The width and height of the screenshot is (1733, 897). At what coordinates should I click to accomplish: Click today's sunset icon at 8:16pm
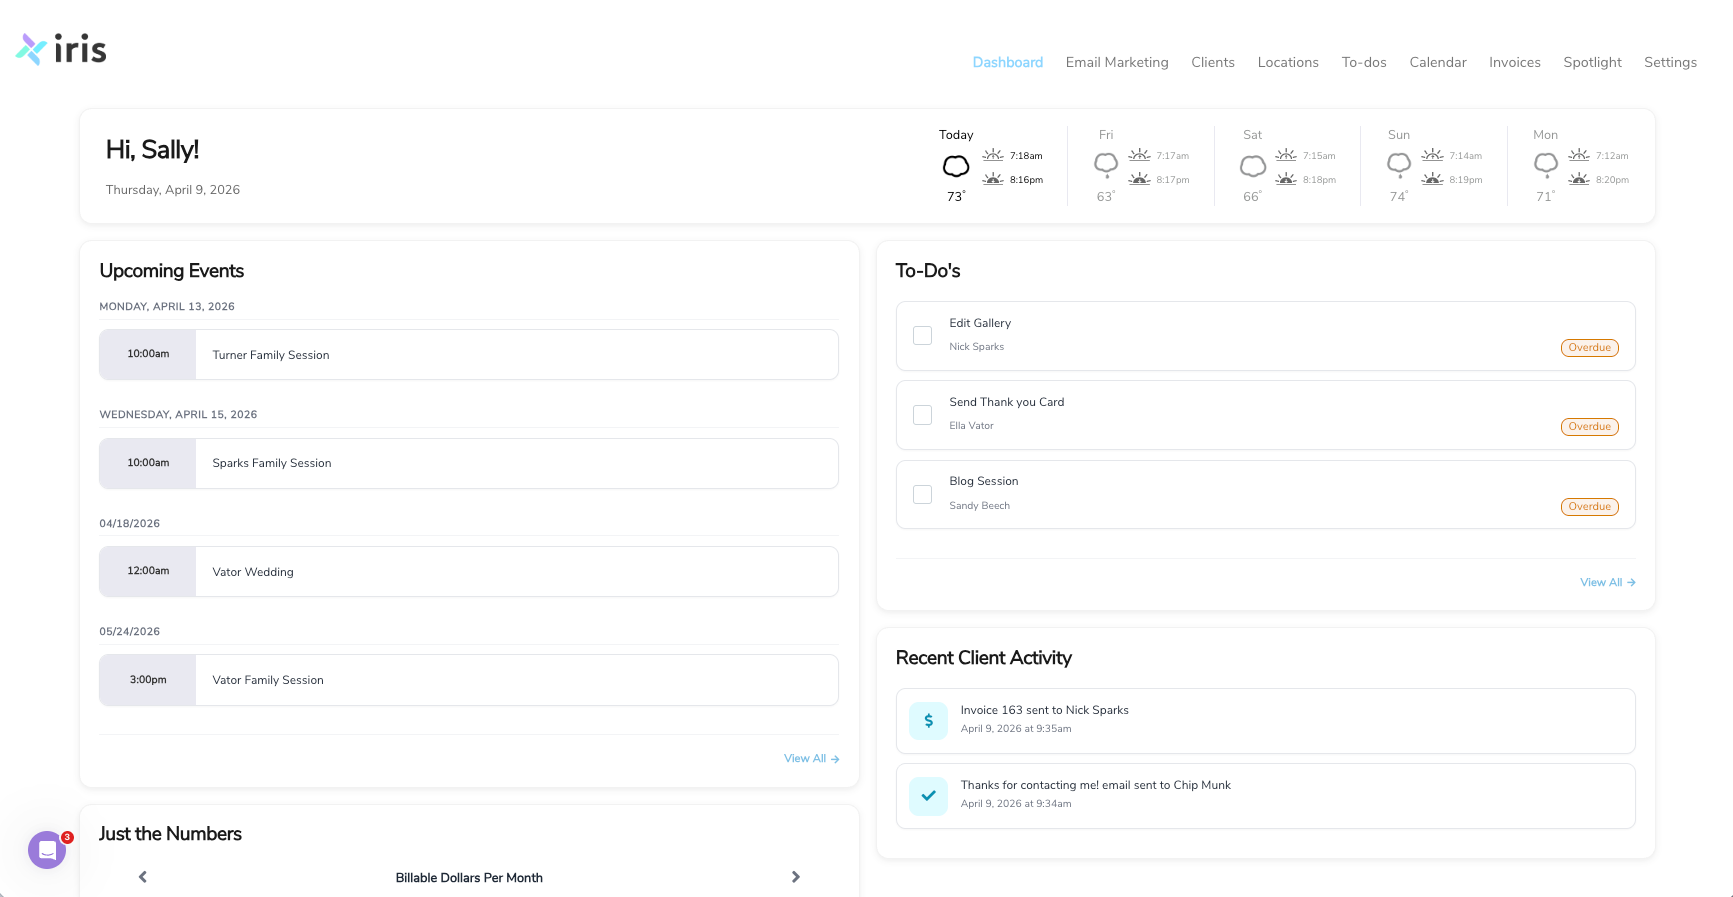click(993, 179)
